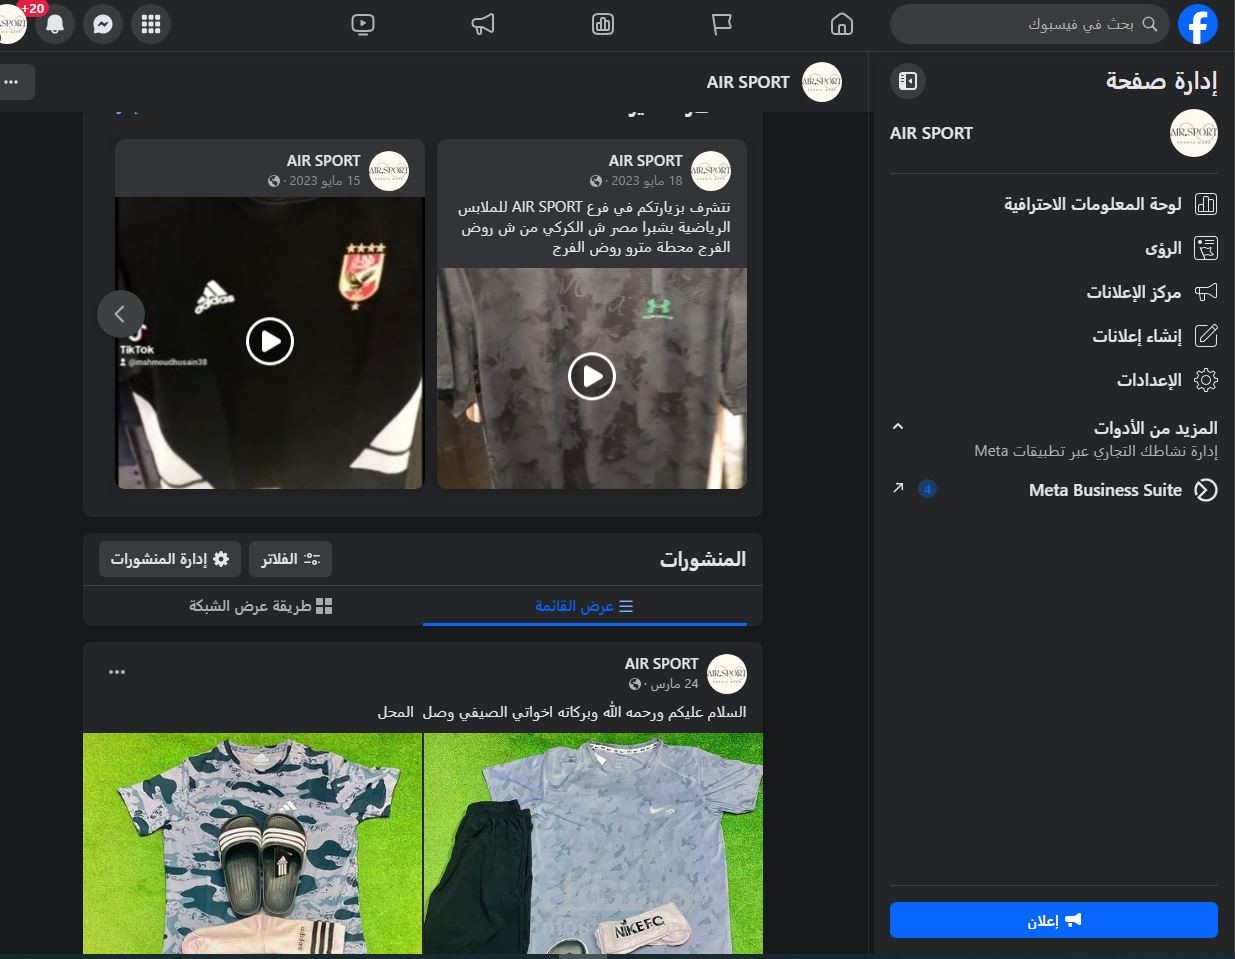Open the post's three-dot options menu
1235x959 pixels.
(x=117, y=672)
